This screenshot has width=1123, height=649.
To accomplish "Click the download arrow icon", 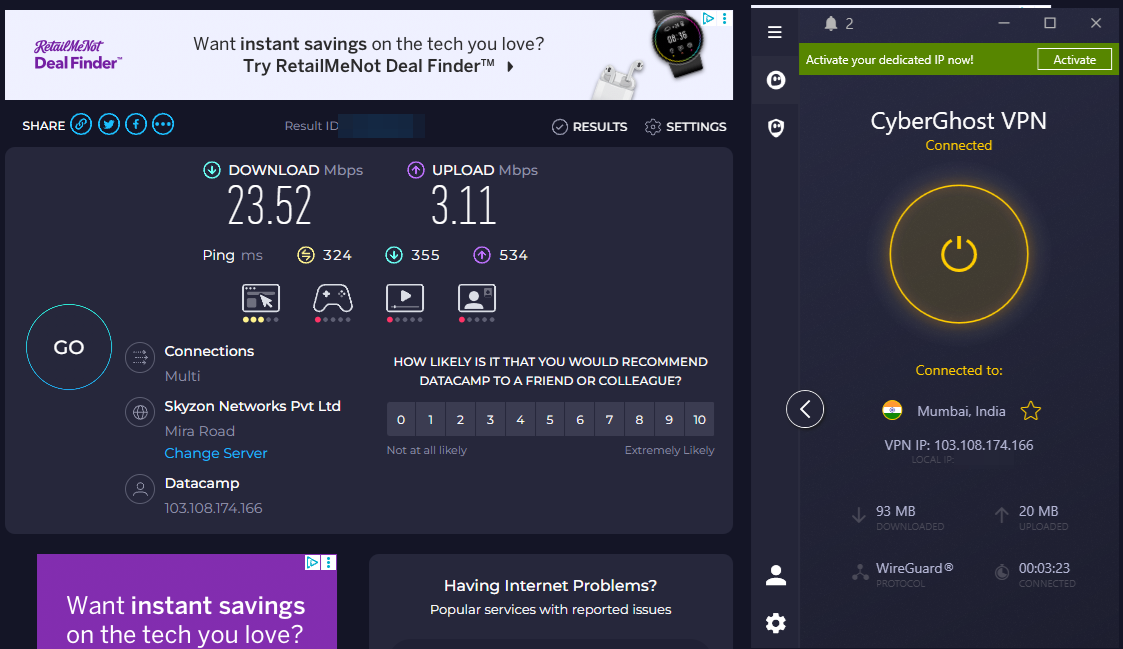I will tap(211, 170).
